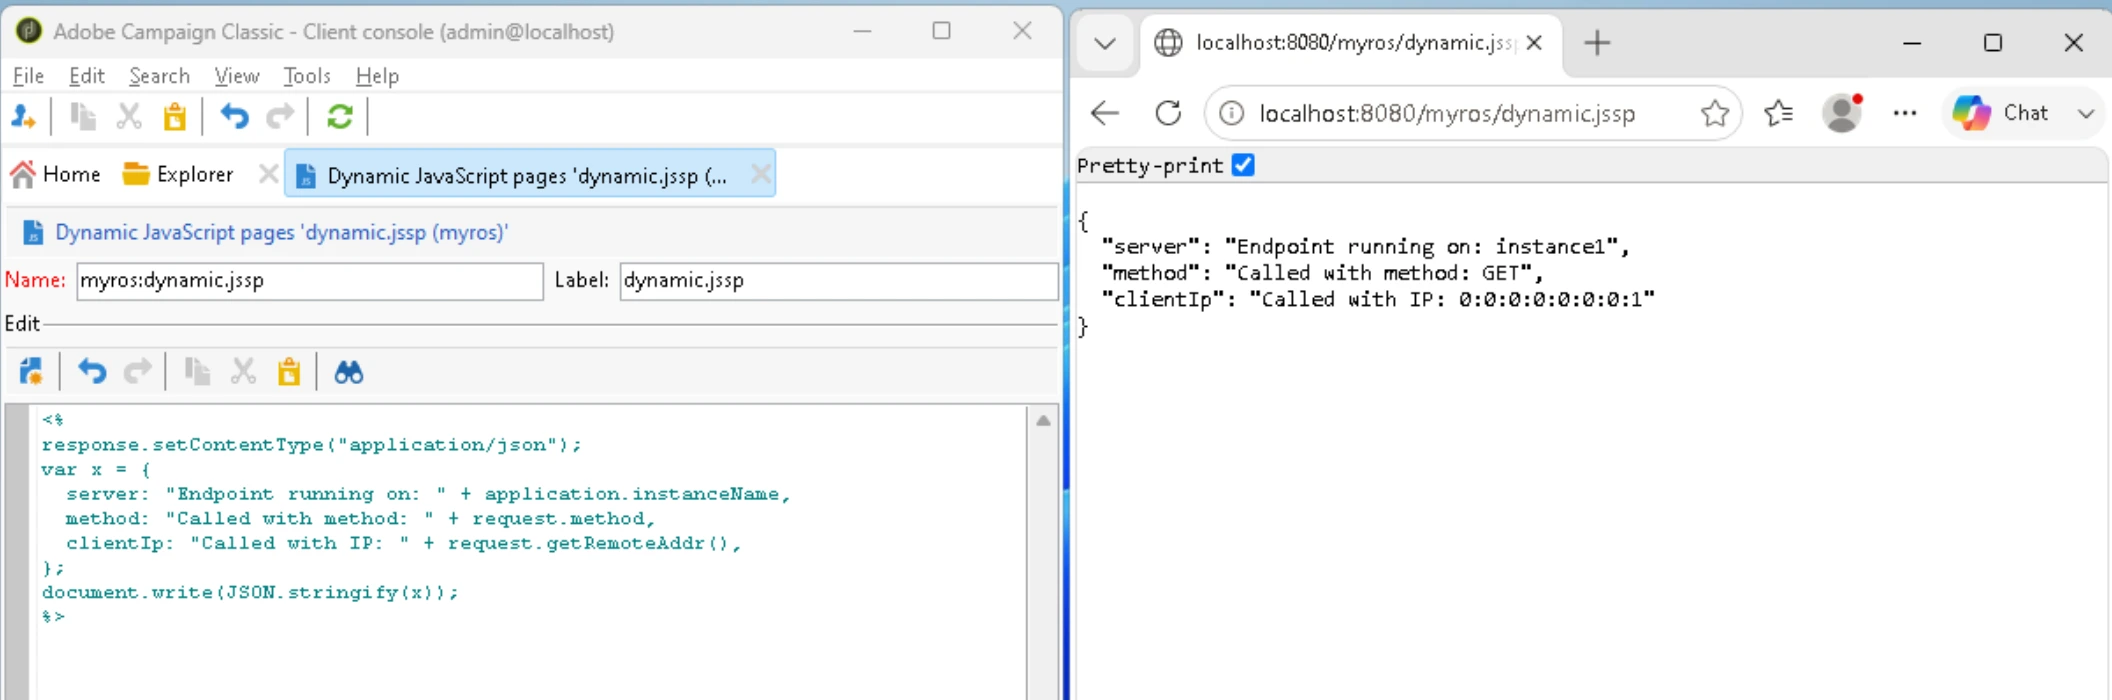Screen dimensions: 2112x700
Task: Click the Copy icon in main toolbar
Action: click(82, 117)
